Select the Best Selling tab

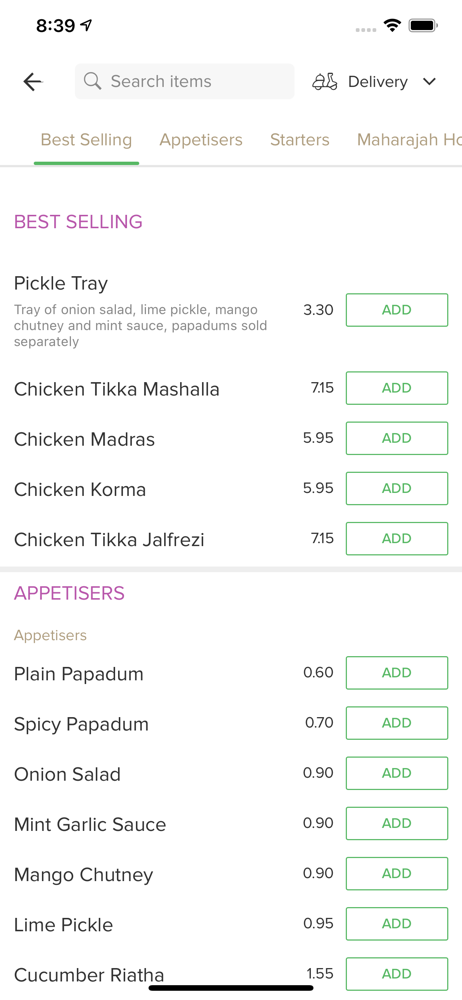[86, 140]
